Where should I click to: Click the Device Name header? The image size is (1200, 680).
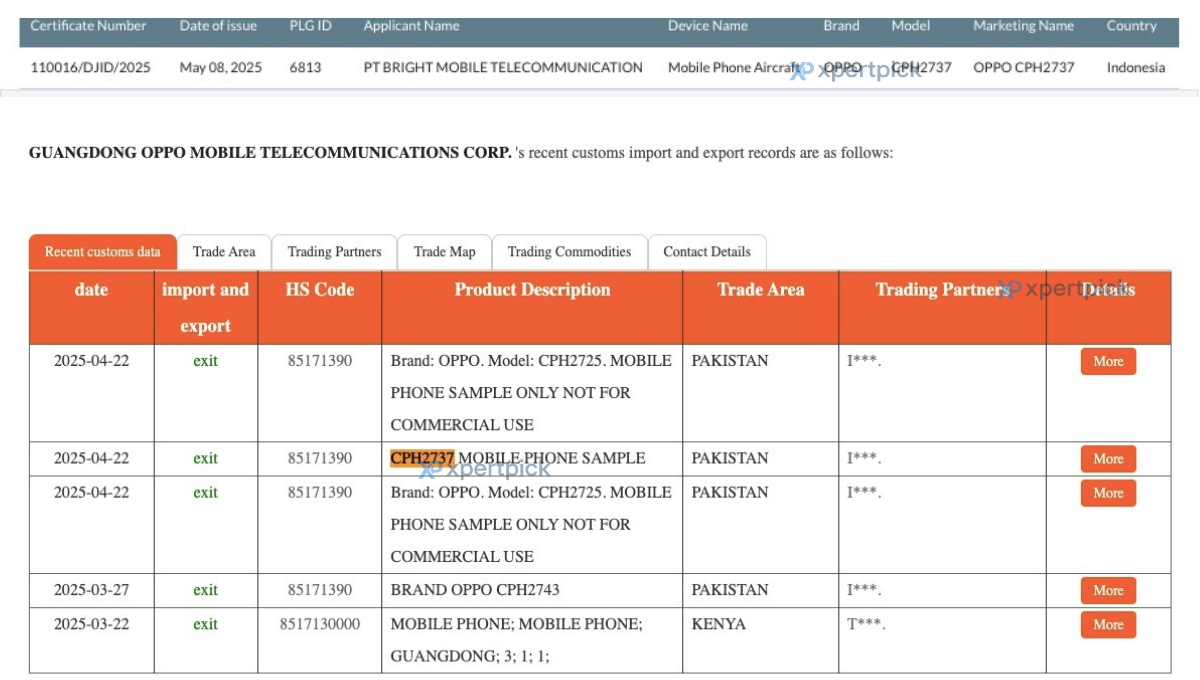click(x=708, y=26)
